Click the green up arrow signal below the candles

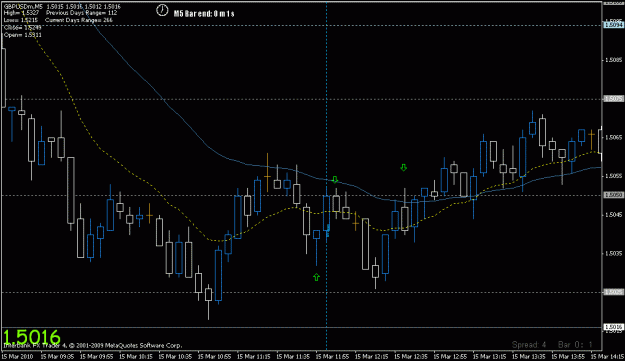tap(316, 277)
